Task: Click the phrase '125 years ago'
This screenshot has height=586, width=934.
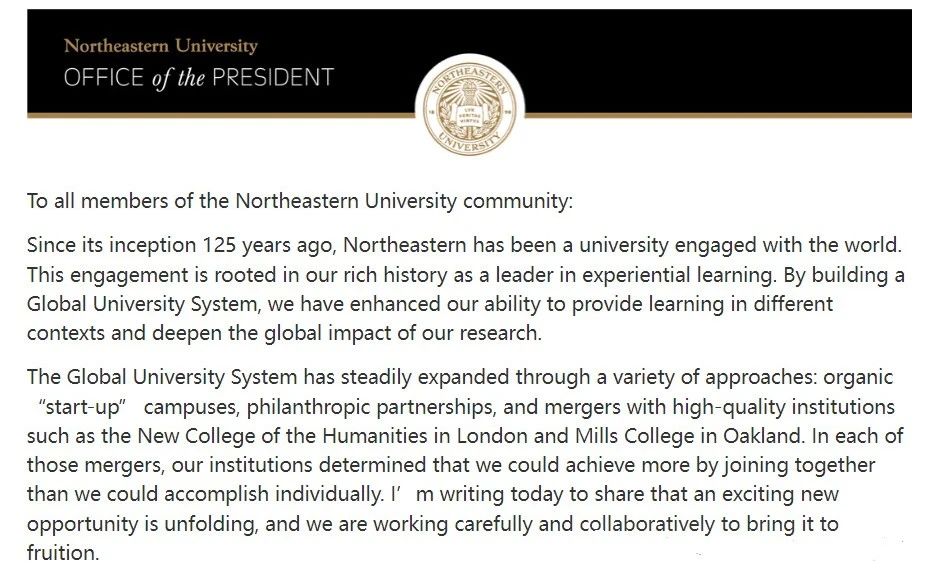Action: tap(267, 245)
